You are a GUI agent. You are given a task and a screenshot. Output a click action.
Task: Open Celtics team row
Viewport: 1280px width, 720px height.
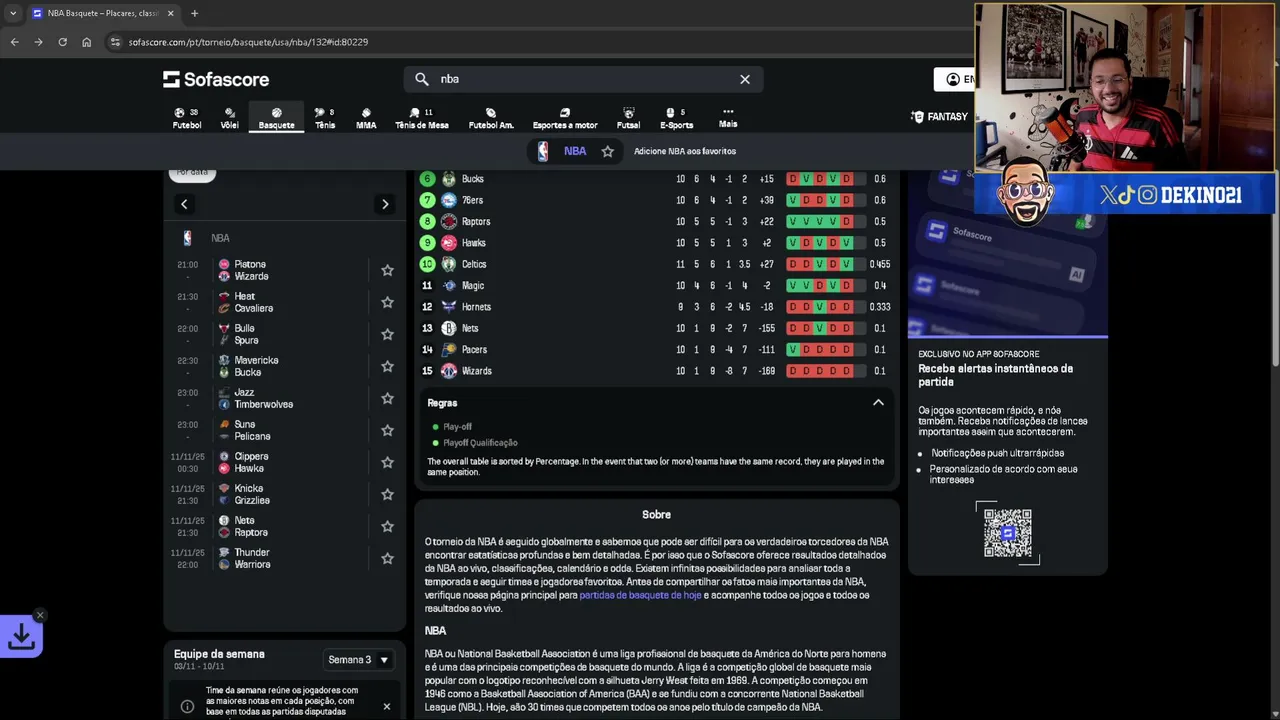point(657,264)
